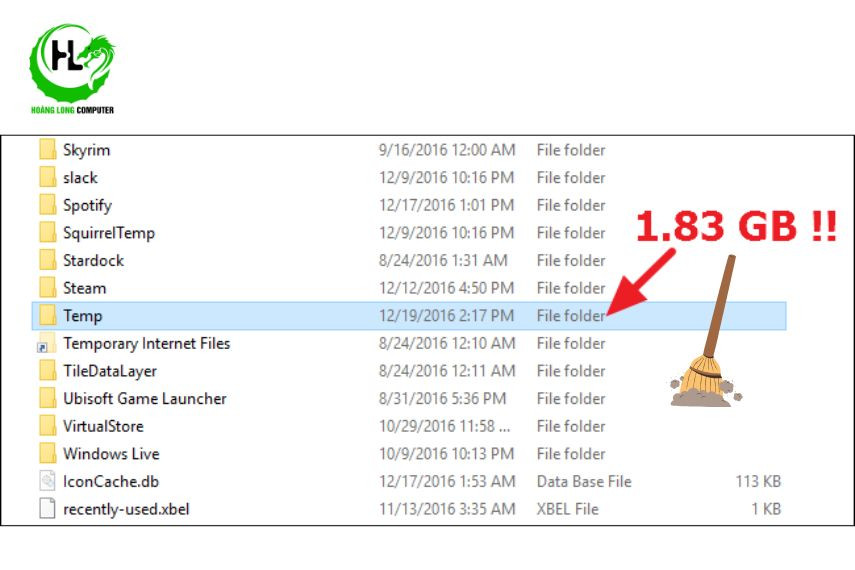Click date 12/19/2016 2:17 PM
The width and height of the screenshot is (855, 570).
tap(447, 316)
